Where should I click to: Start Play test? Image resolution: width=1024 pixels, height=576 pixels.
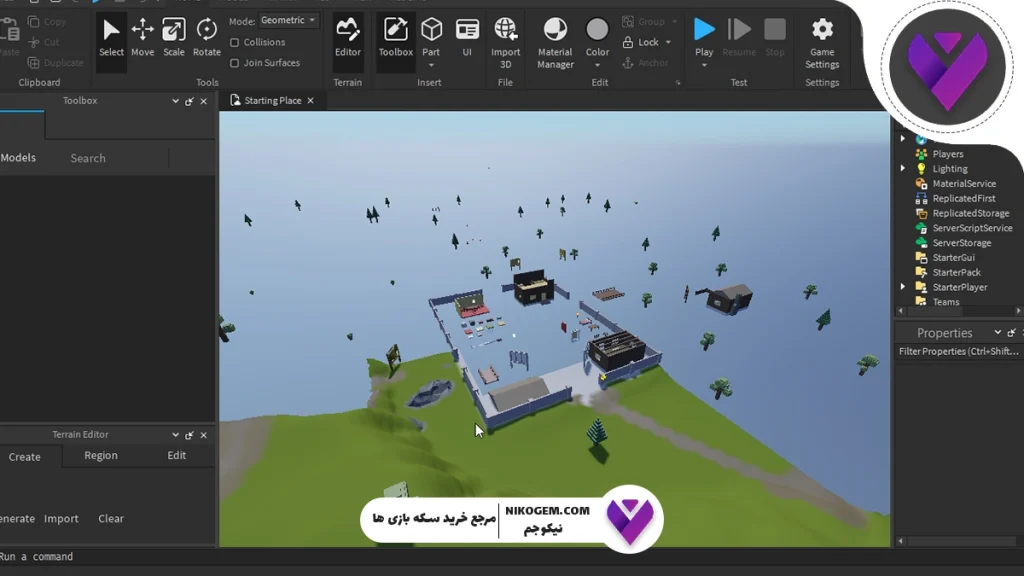click(704, 36)
